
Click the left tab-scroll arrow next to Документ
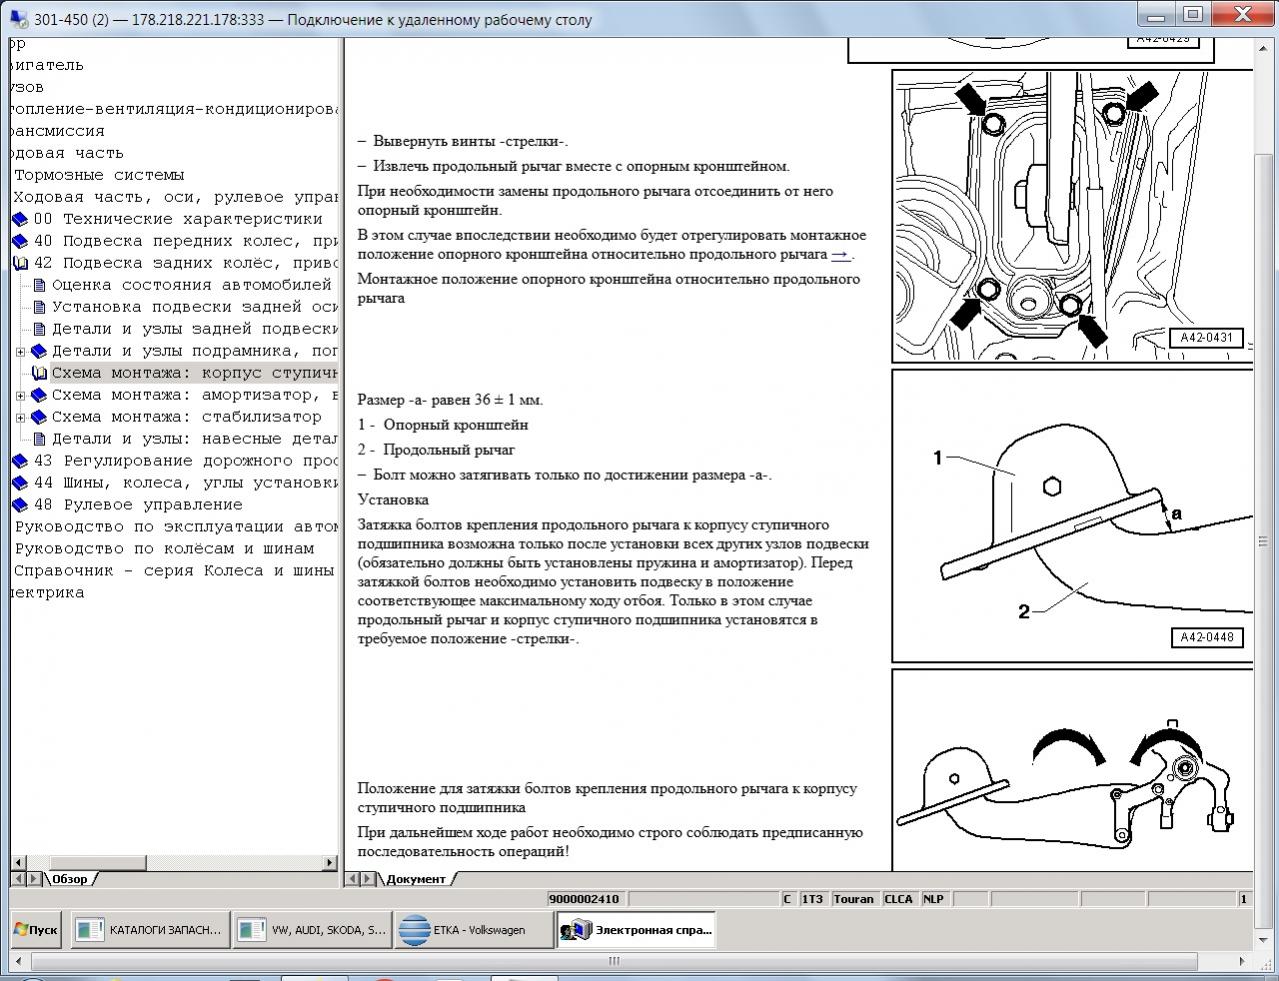[x=352, y=879]
